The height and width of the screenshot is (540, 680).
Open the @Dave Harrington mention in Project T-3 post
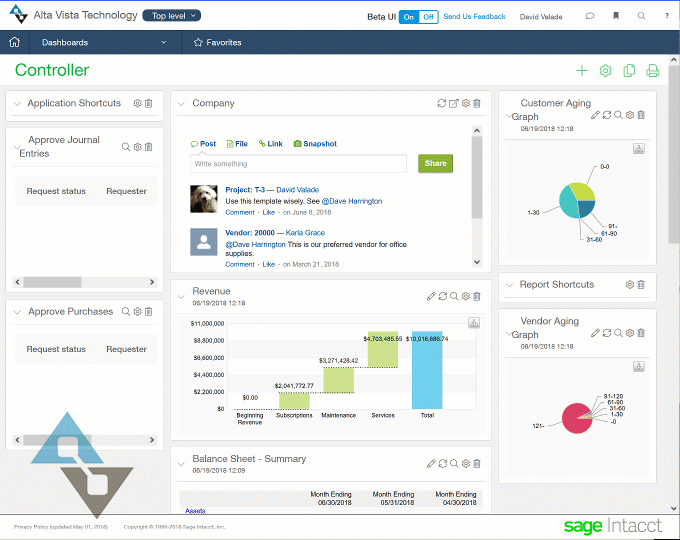[x=352, y=201]
